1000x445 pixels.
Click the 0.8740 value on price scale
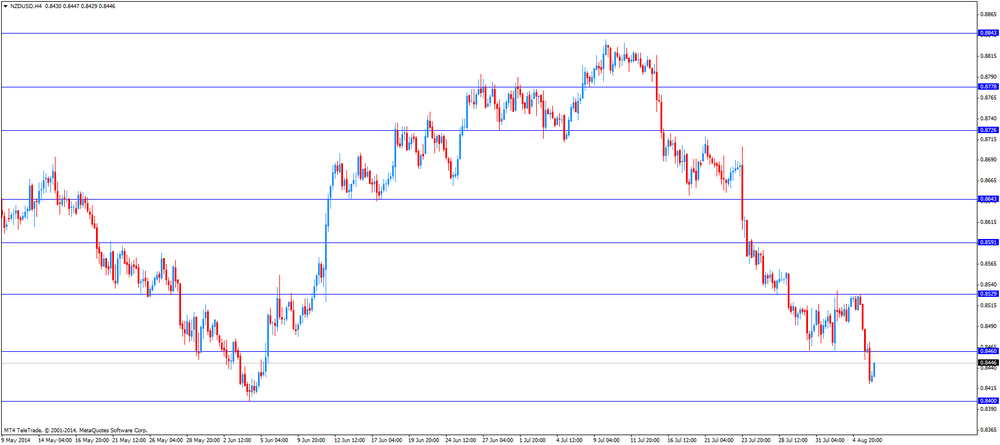pyautogui.click(x=989, y=119)
